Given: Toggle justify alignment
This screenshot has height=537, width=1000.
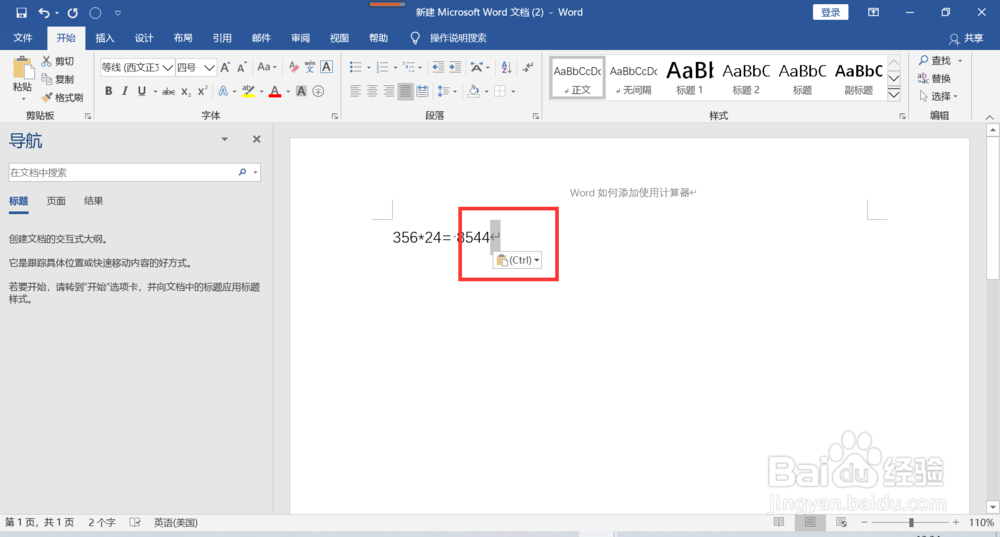Looking at the screenshot, I should tap(405, 91).
